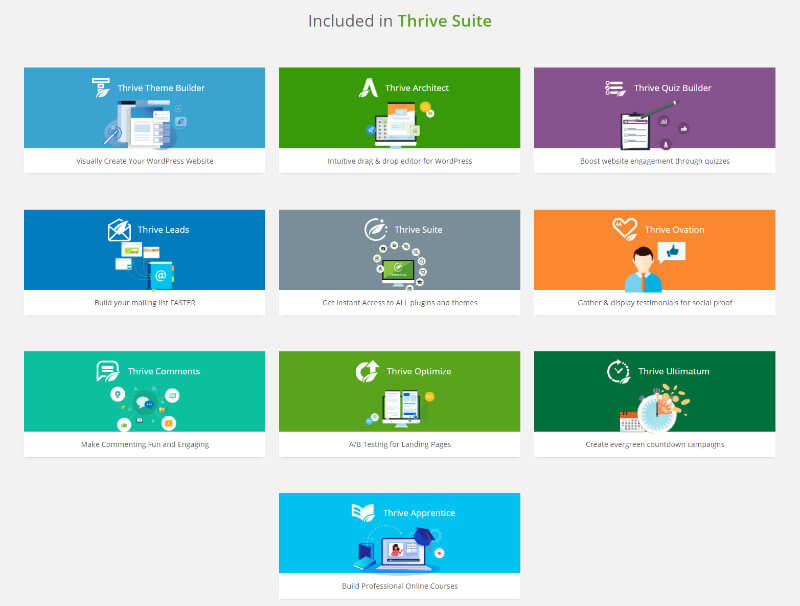Image resolution: width=800 pixels, height=606 pixels.
Task: Click 'Make Commenting Fun and Engaging' caption
Action: pyautogui.click(x=145, y=444)
